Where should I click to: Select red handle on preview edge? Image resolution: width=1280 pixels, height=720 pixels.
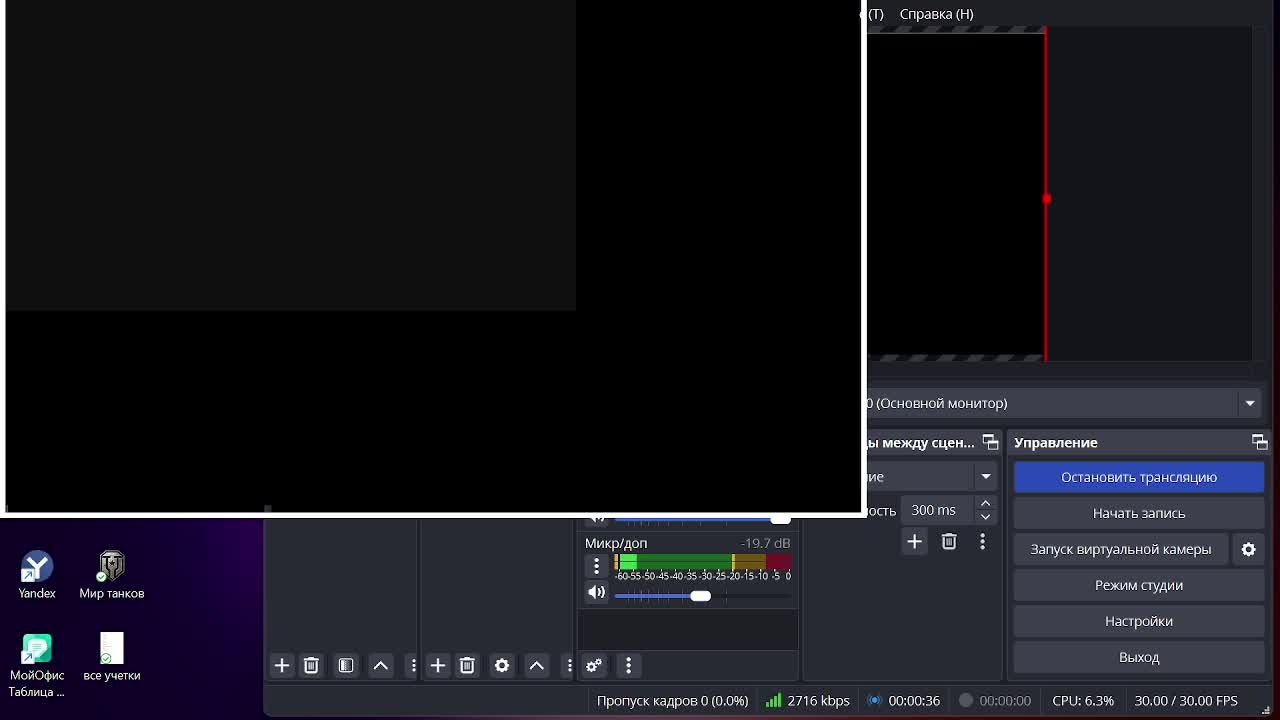(1047, 199)
